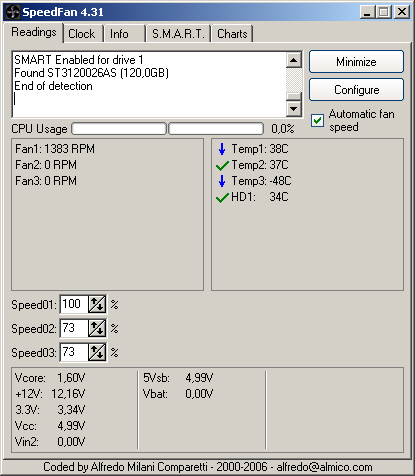Click inside the detection log text area
Image resolution: width=415 pixels, height=476 pixels.
click(149, 84)
